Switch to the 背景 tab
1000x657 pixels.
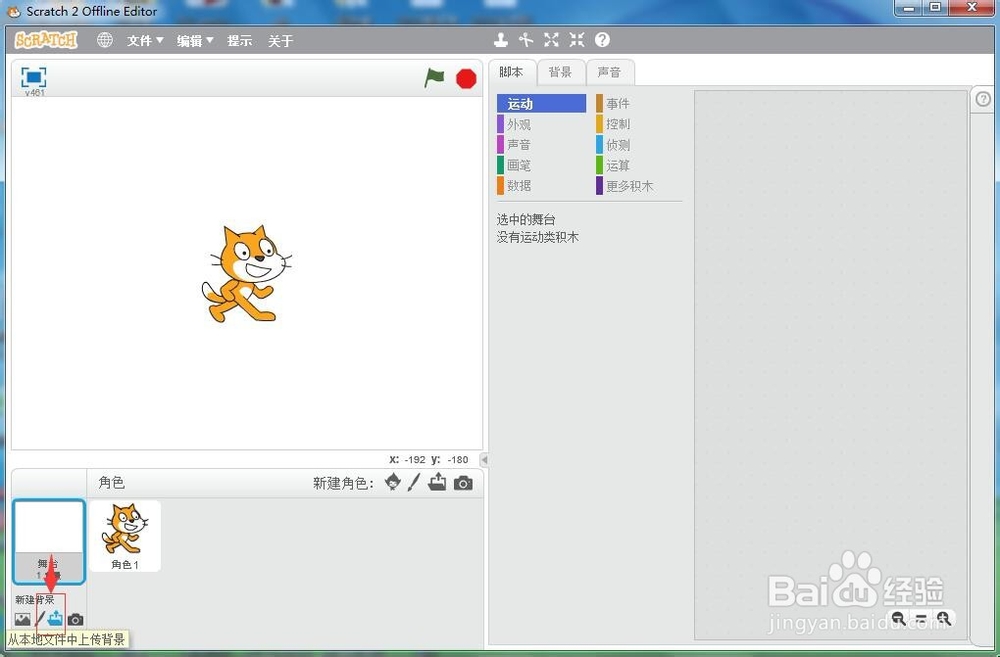point(561,72)
